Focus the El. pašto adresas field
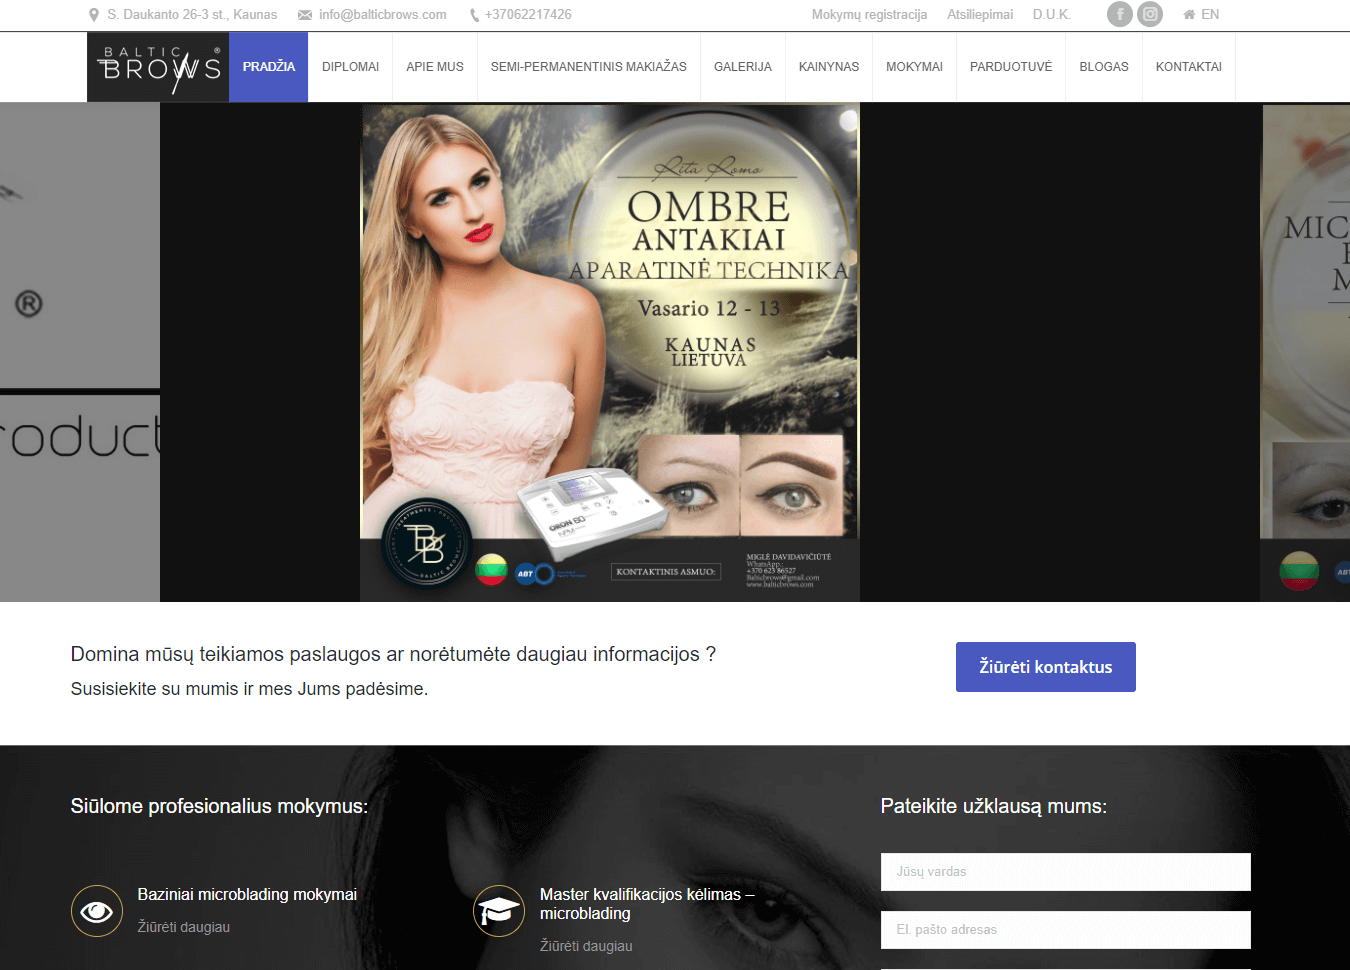1350x970 pixels. pos(1066,930)
